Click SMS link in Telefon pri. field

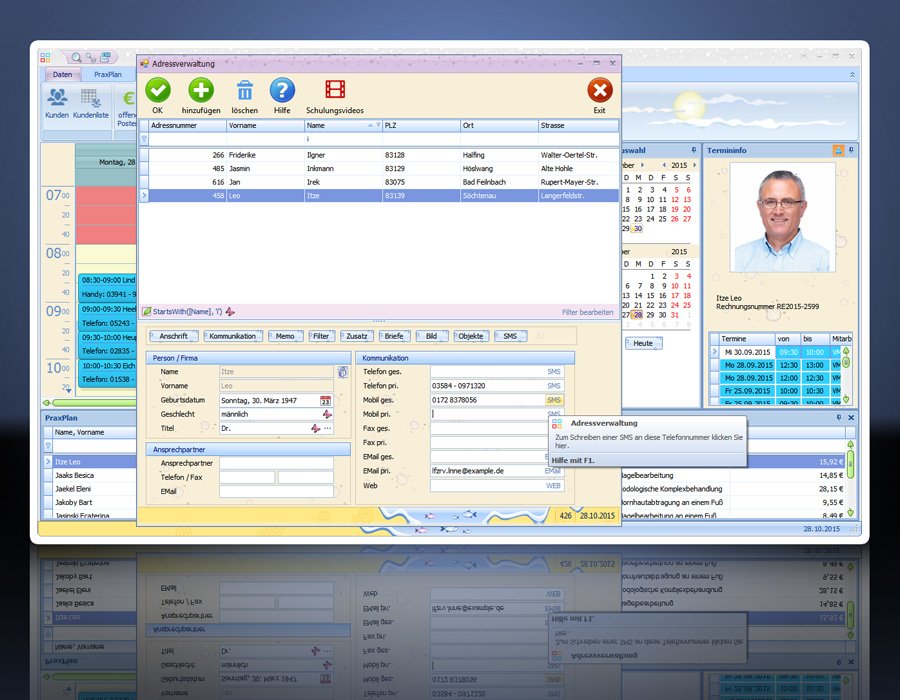[x=554, y=386]
